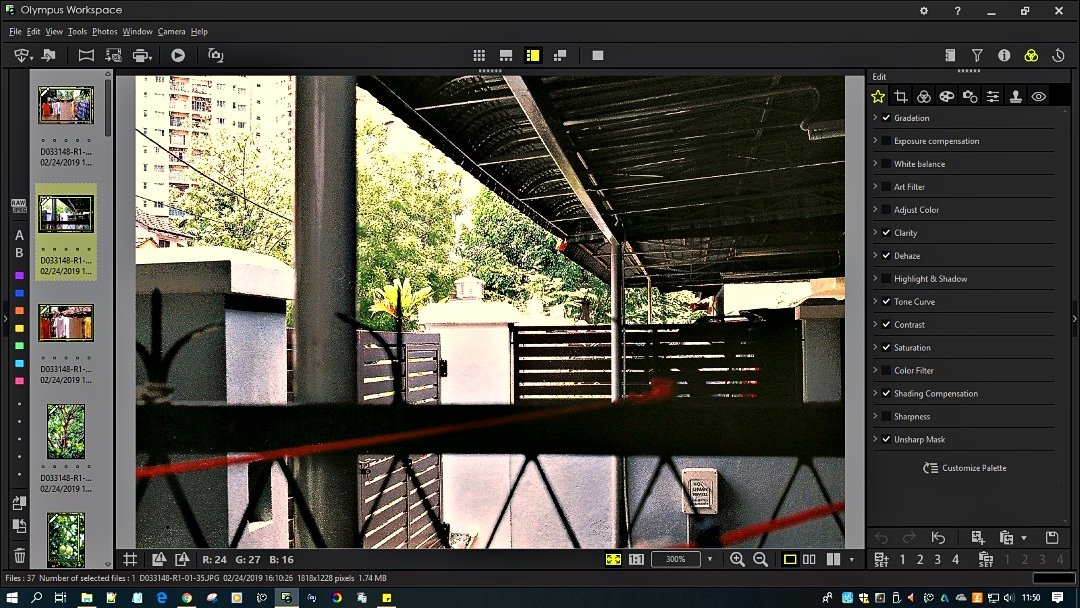Show image at 1:1 size
The image size is (1080, 608).
point(636,559)
